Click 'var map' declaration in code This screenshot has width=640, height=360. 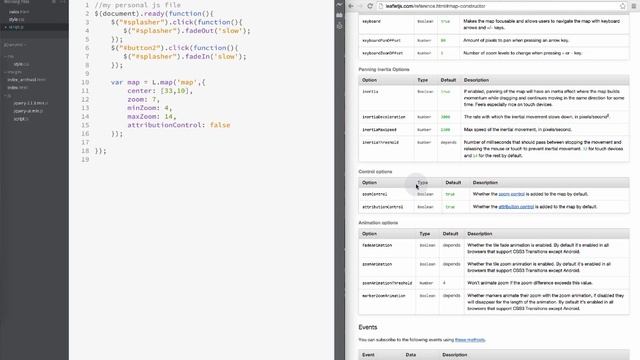[125, 82]
